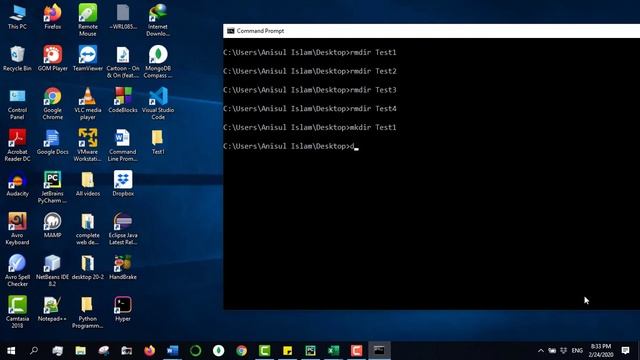
Task: Open PyCharm from the taskbar
Action: 310,351
